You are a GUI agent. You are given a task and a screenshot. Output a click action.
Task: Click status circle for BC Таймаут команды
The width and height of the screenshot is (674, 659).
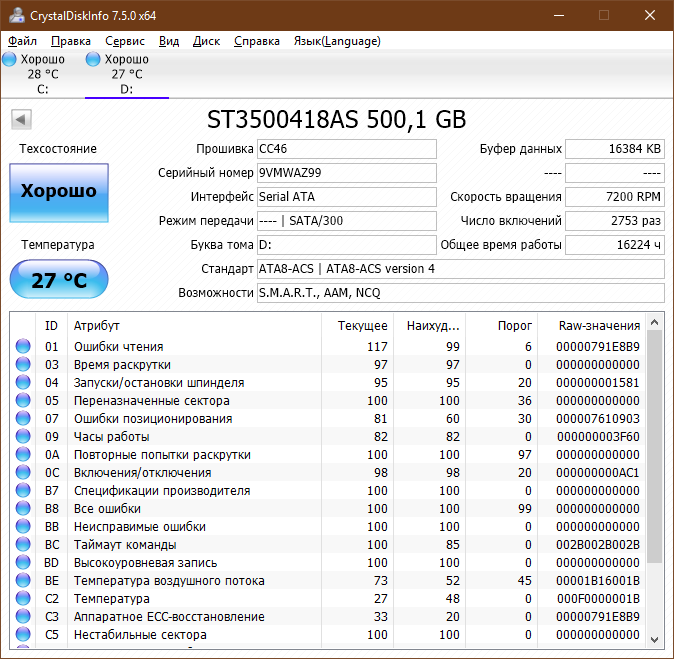click(x=23, y=544)
